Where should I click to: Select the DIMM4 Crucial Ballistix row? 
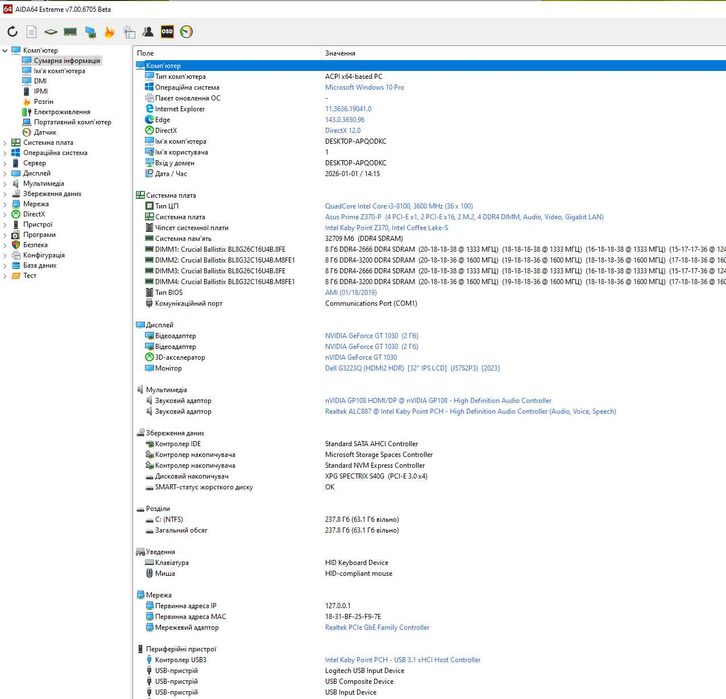point(431,281)
